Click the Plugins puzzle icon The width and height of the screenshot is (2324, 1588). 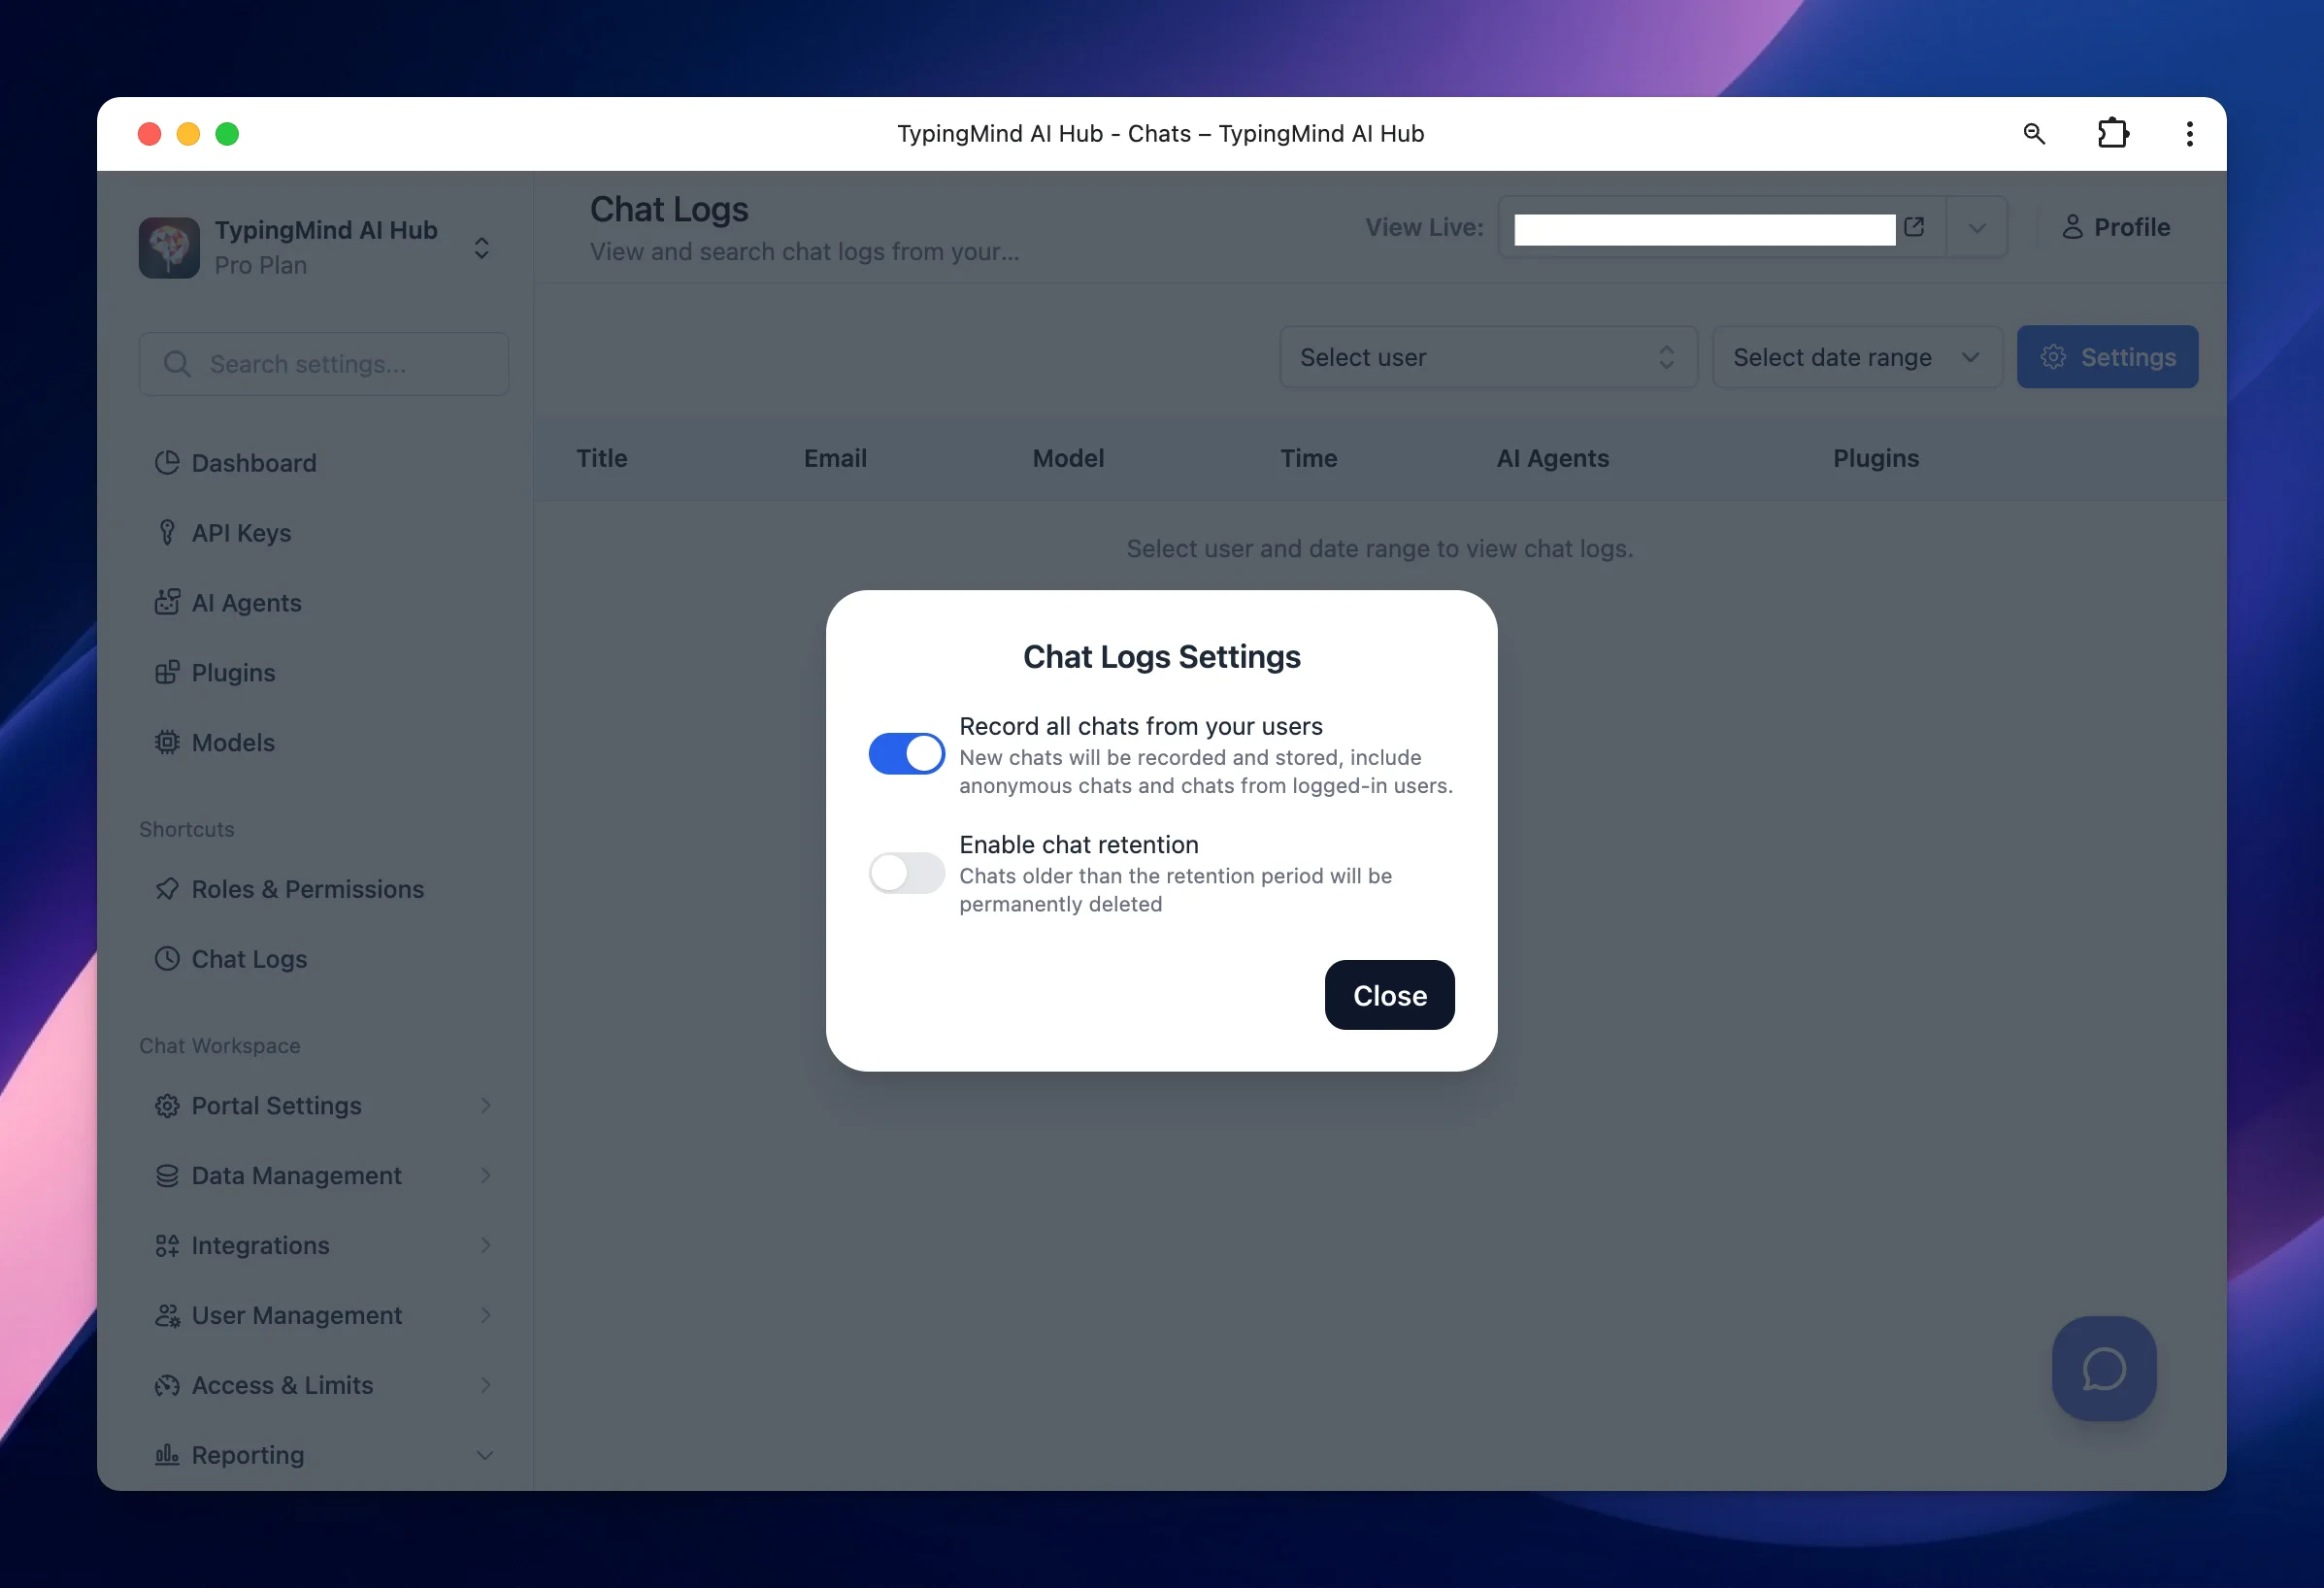pos(167,673)
